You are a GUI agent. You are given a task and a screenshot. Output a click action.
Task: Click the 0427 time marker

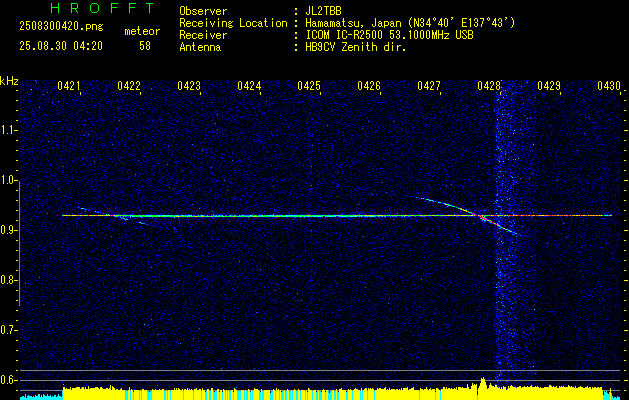[x=429, y=85]
